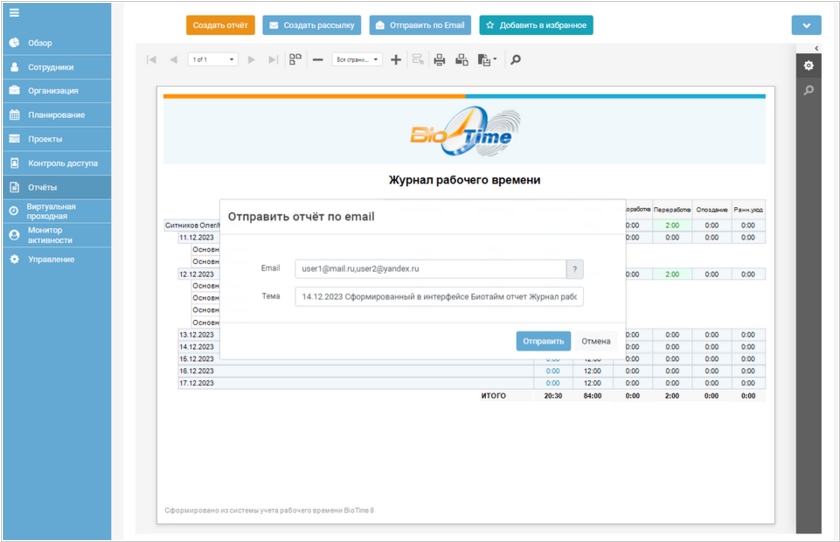Toggle multi-page view mode icon
Screen dimensions: 840x542
[x=295, y=60]
